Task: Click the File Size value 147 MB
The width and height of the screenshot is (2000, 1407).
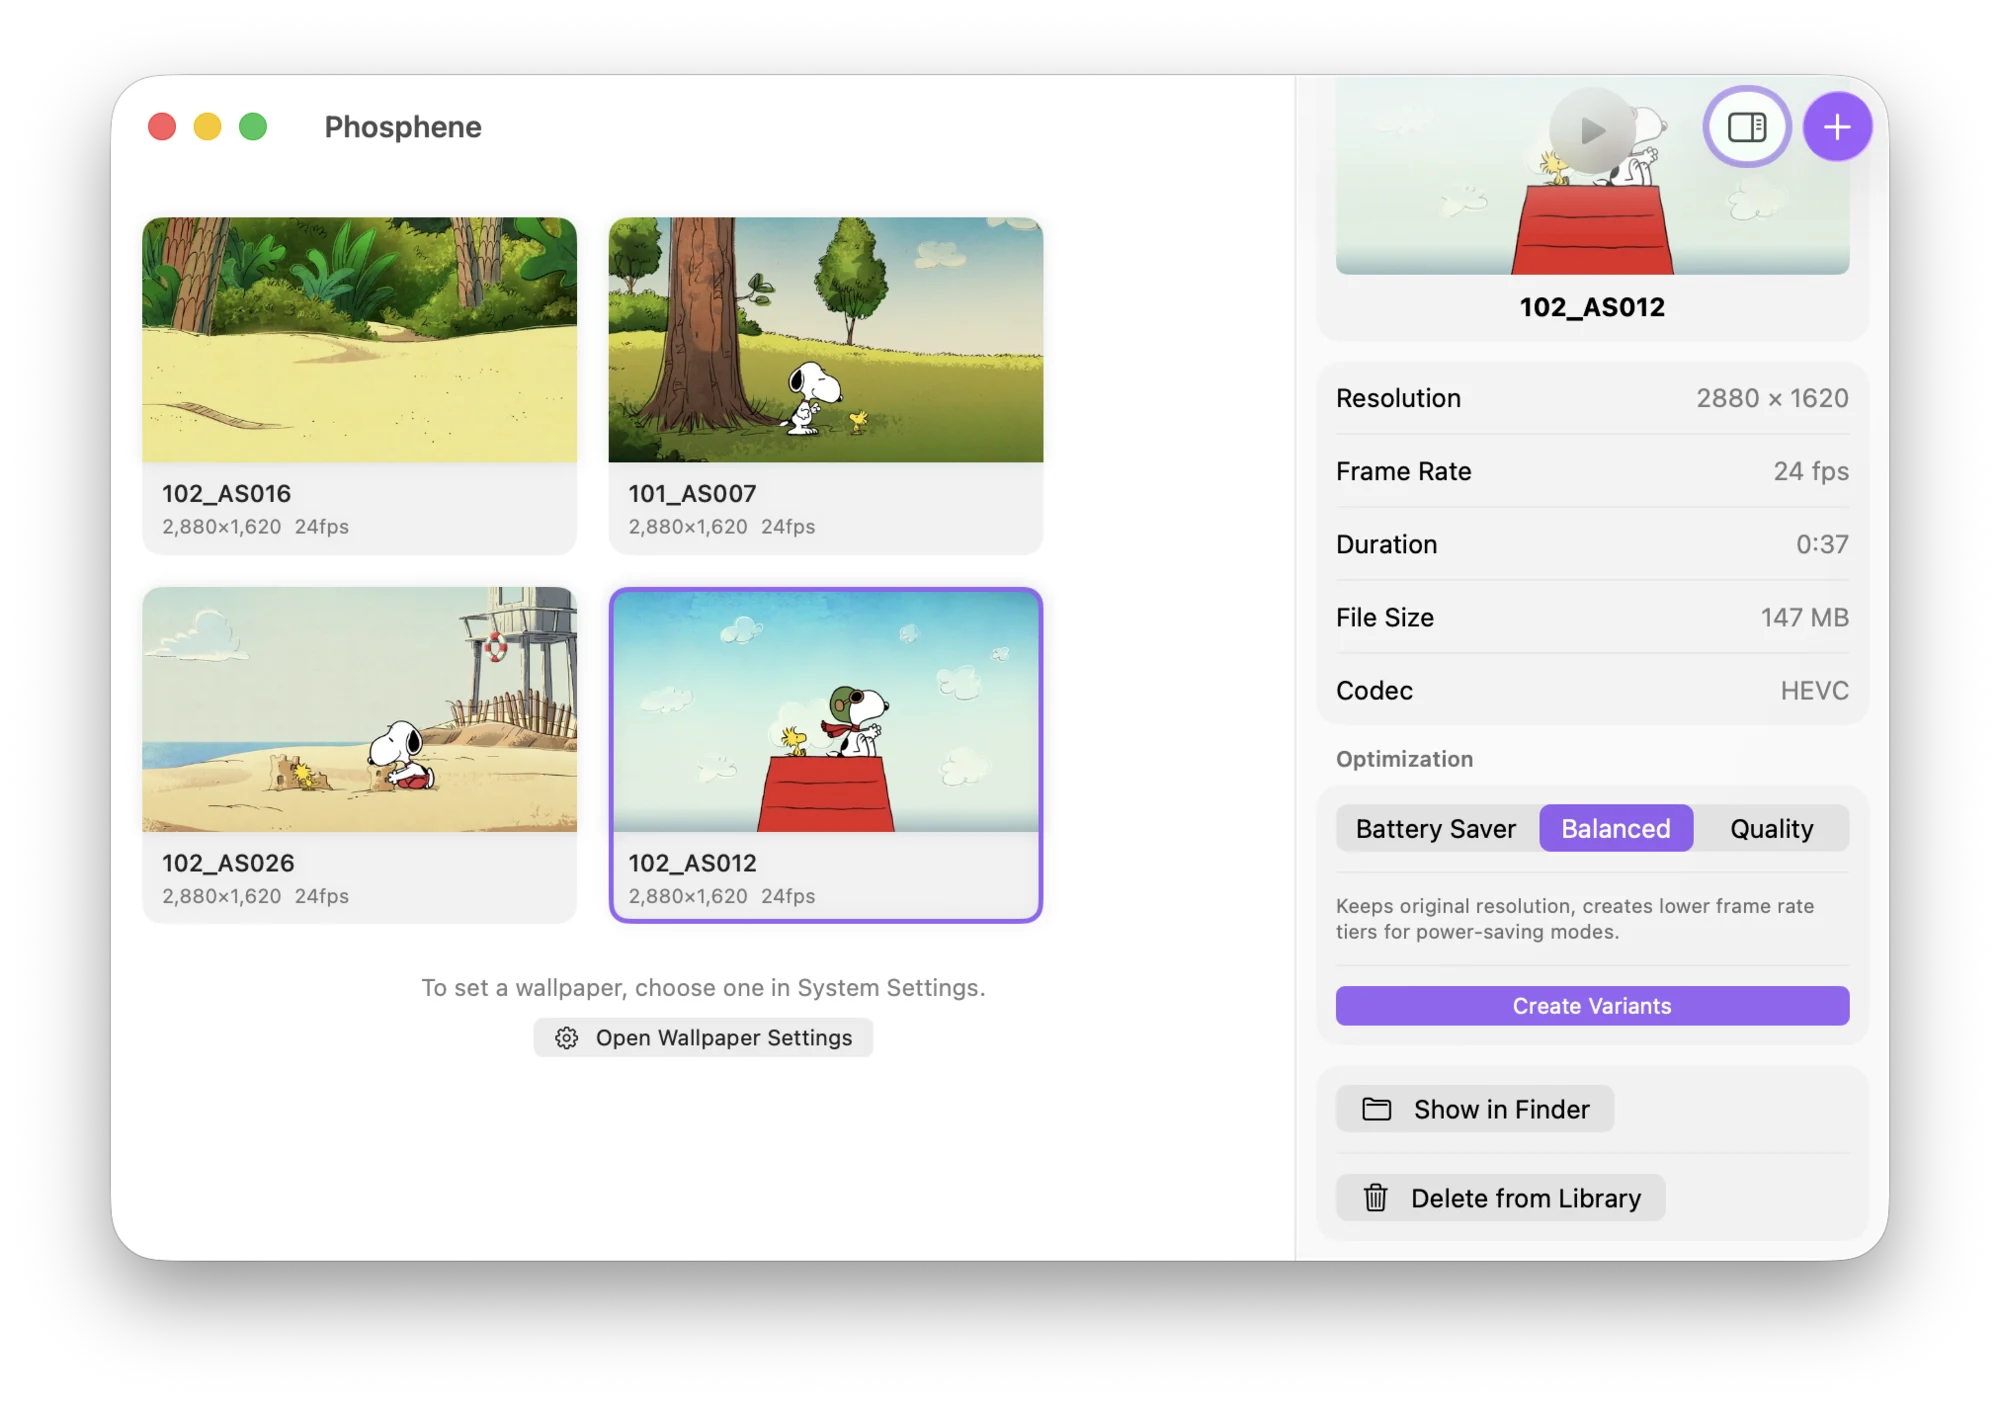Action: point(1805,617)
